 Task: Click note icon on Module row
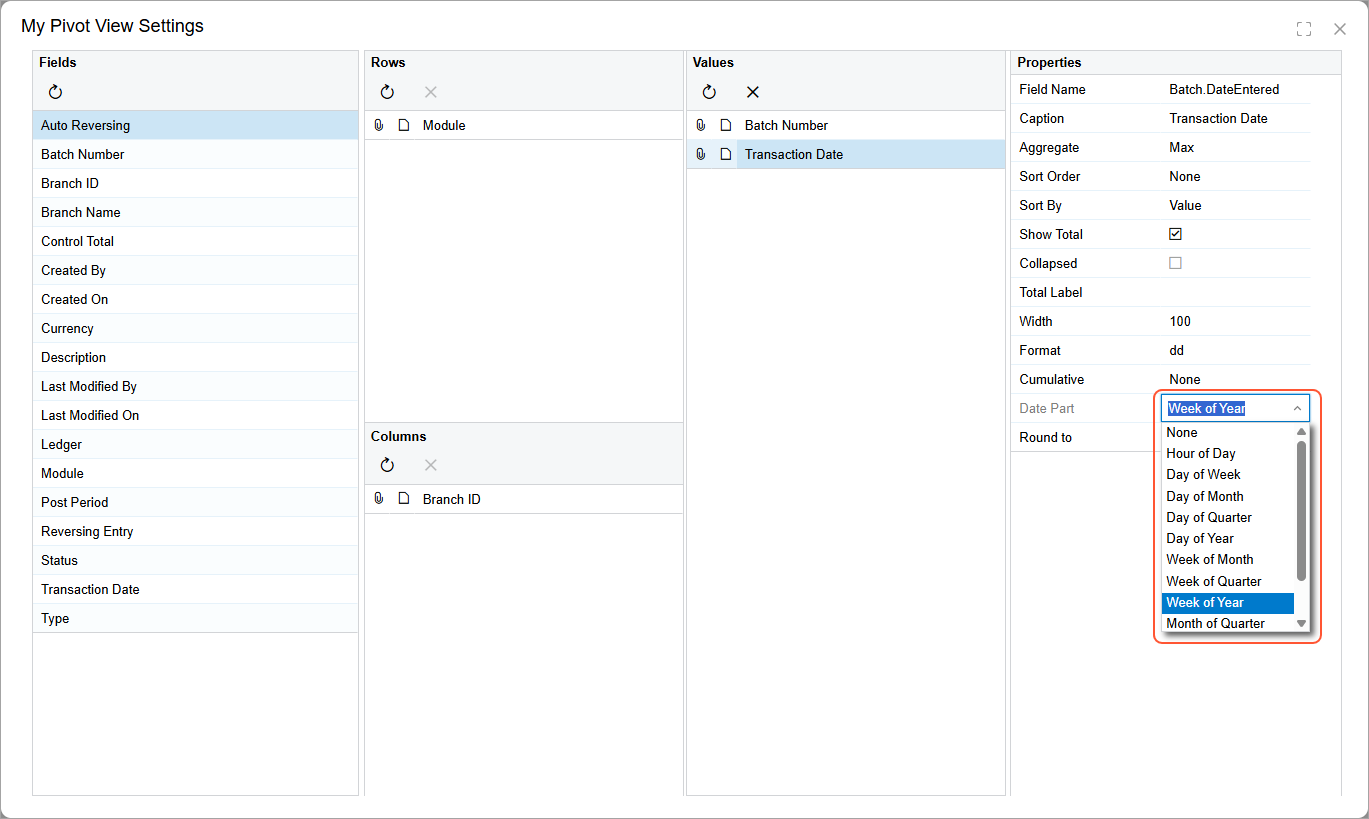pyautogui.click(x=404, y=125)
